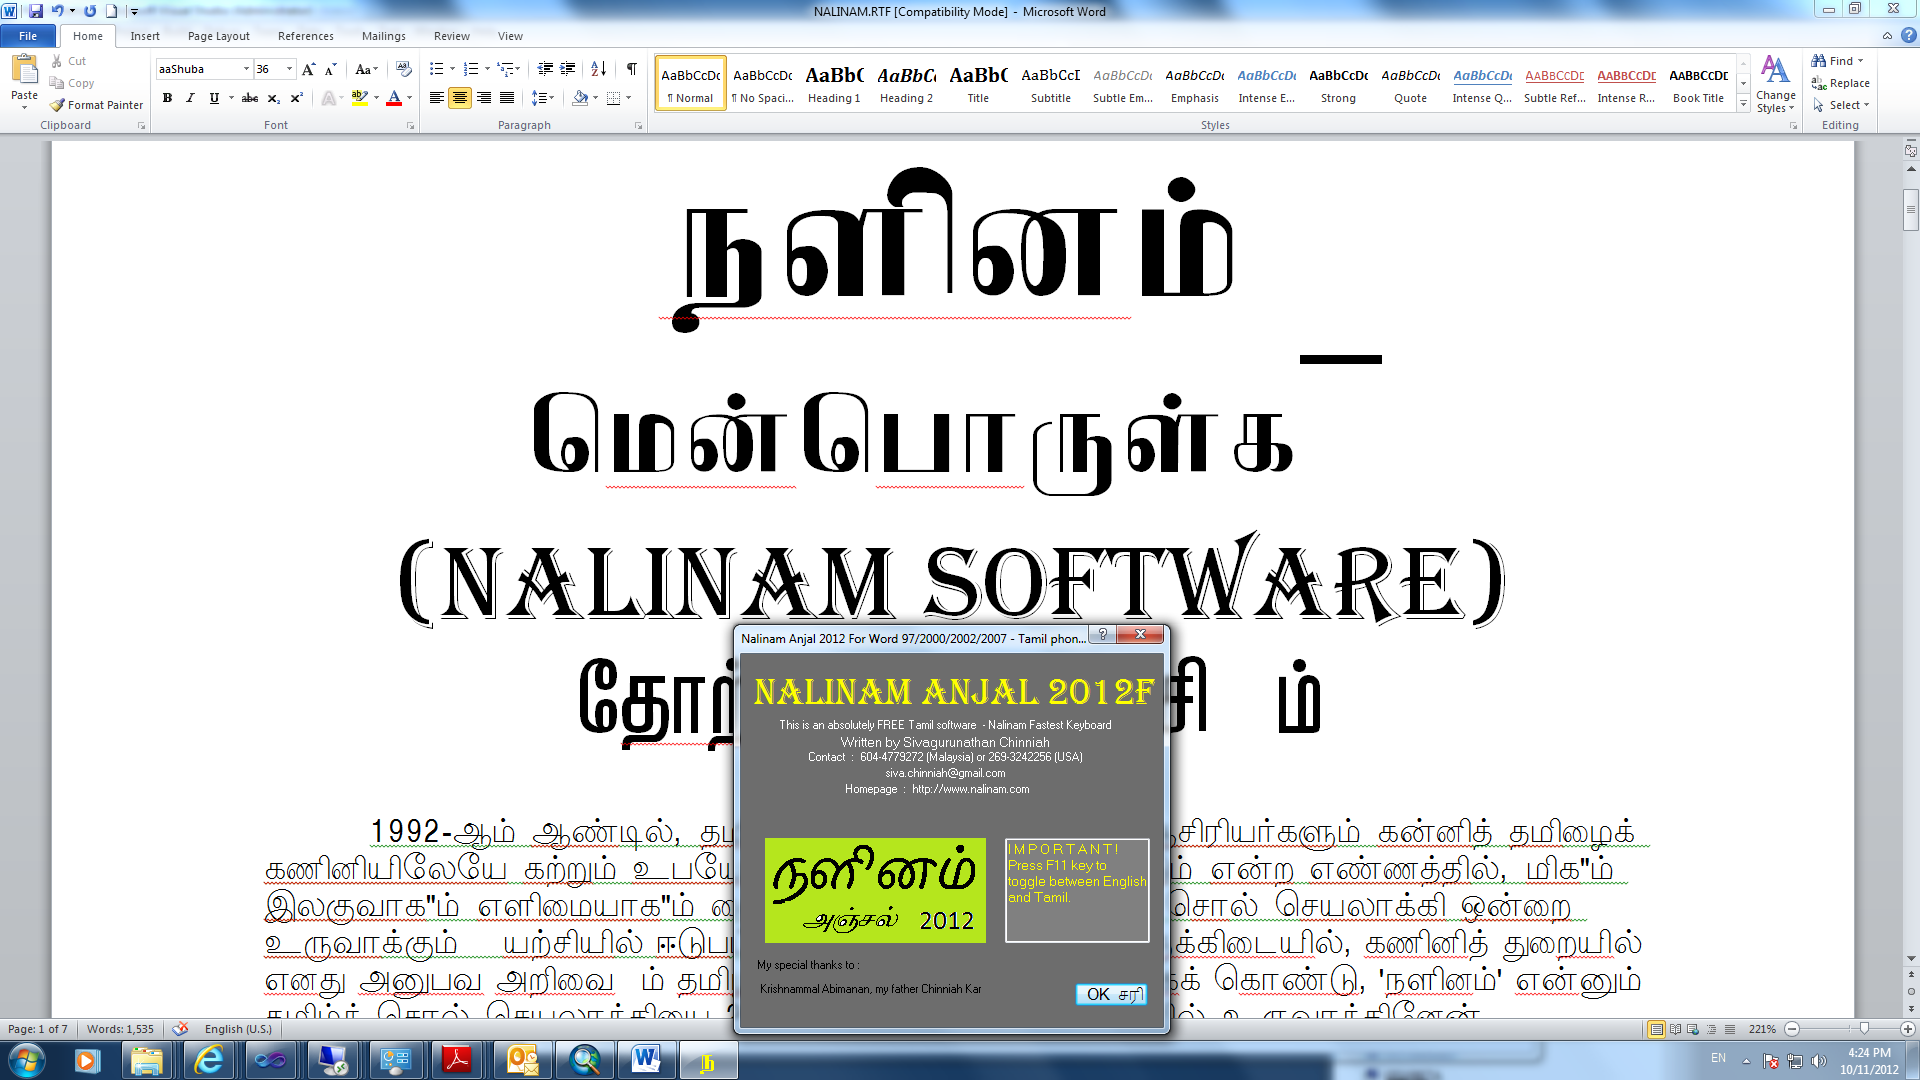Click the OK button in Nalinam dialog
1920x1080 pixels.
[x=1110, y=994]
